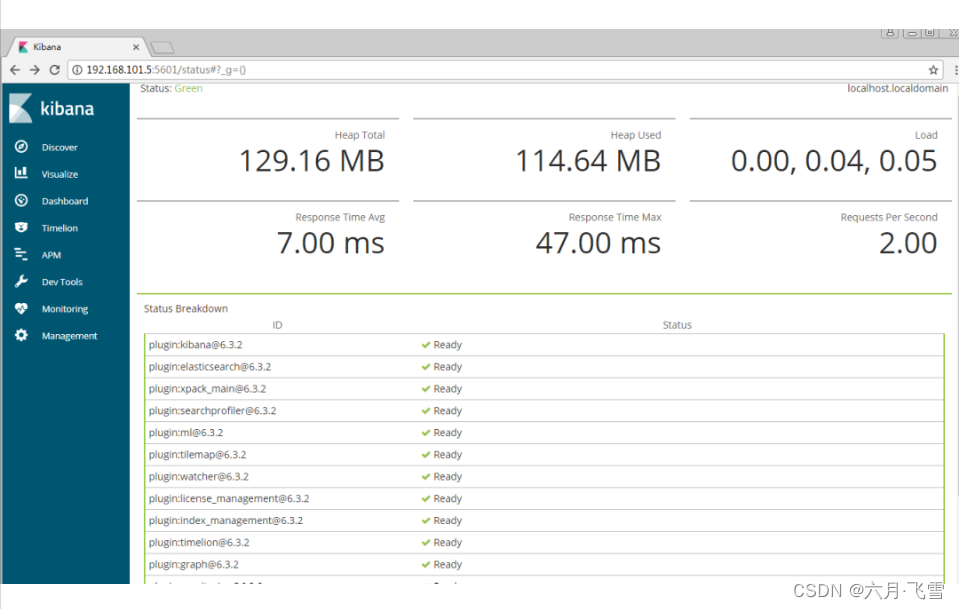Image resolution: width=959 pixels, height=609 pixels.
Task: Click Heap Total value 129.16 MB
Action: point(312,161)
